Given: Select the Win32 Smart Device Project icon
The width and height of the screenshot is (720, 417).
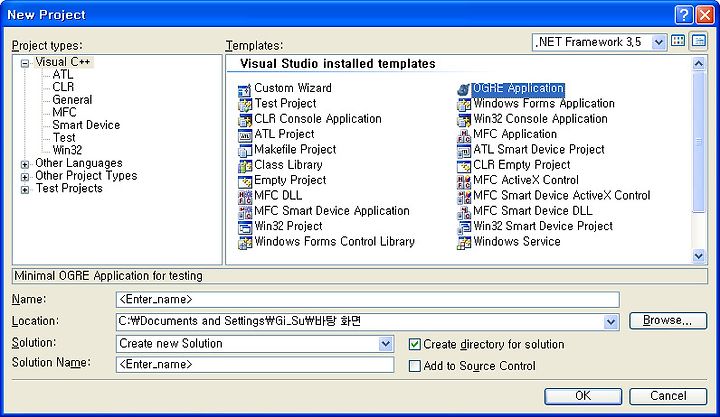Looking at the screenshot, I should [x=464, y=227].
